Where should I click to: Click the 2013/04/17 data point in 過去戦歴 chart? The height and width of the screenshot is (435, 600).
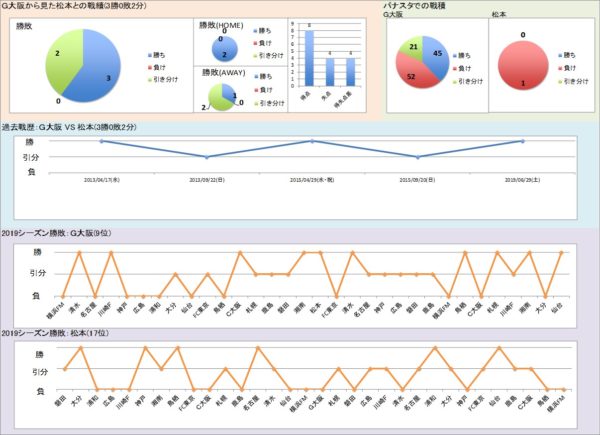[102, 141]
